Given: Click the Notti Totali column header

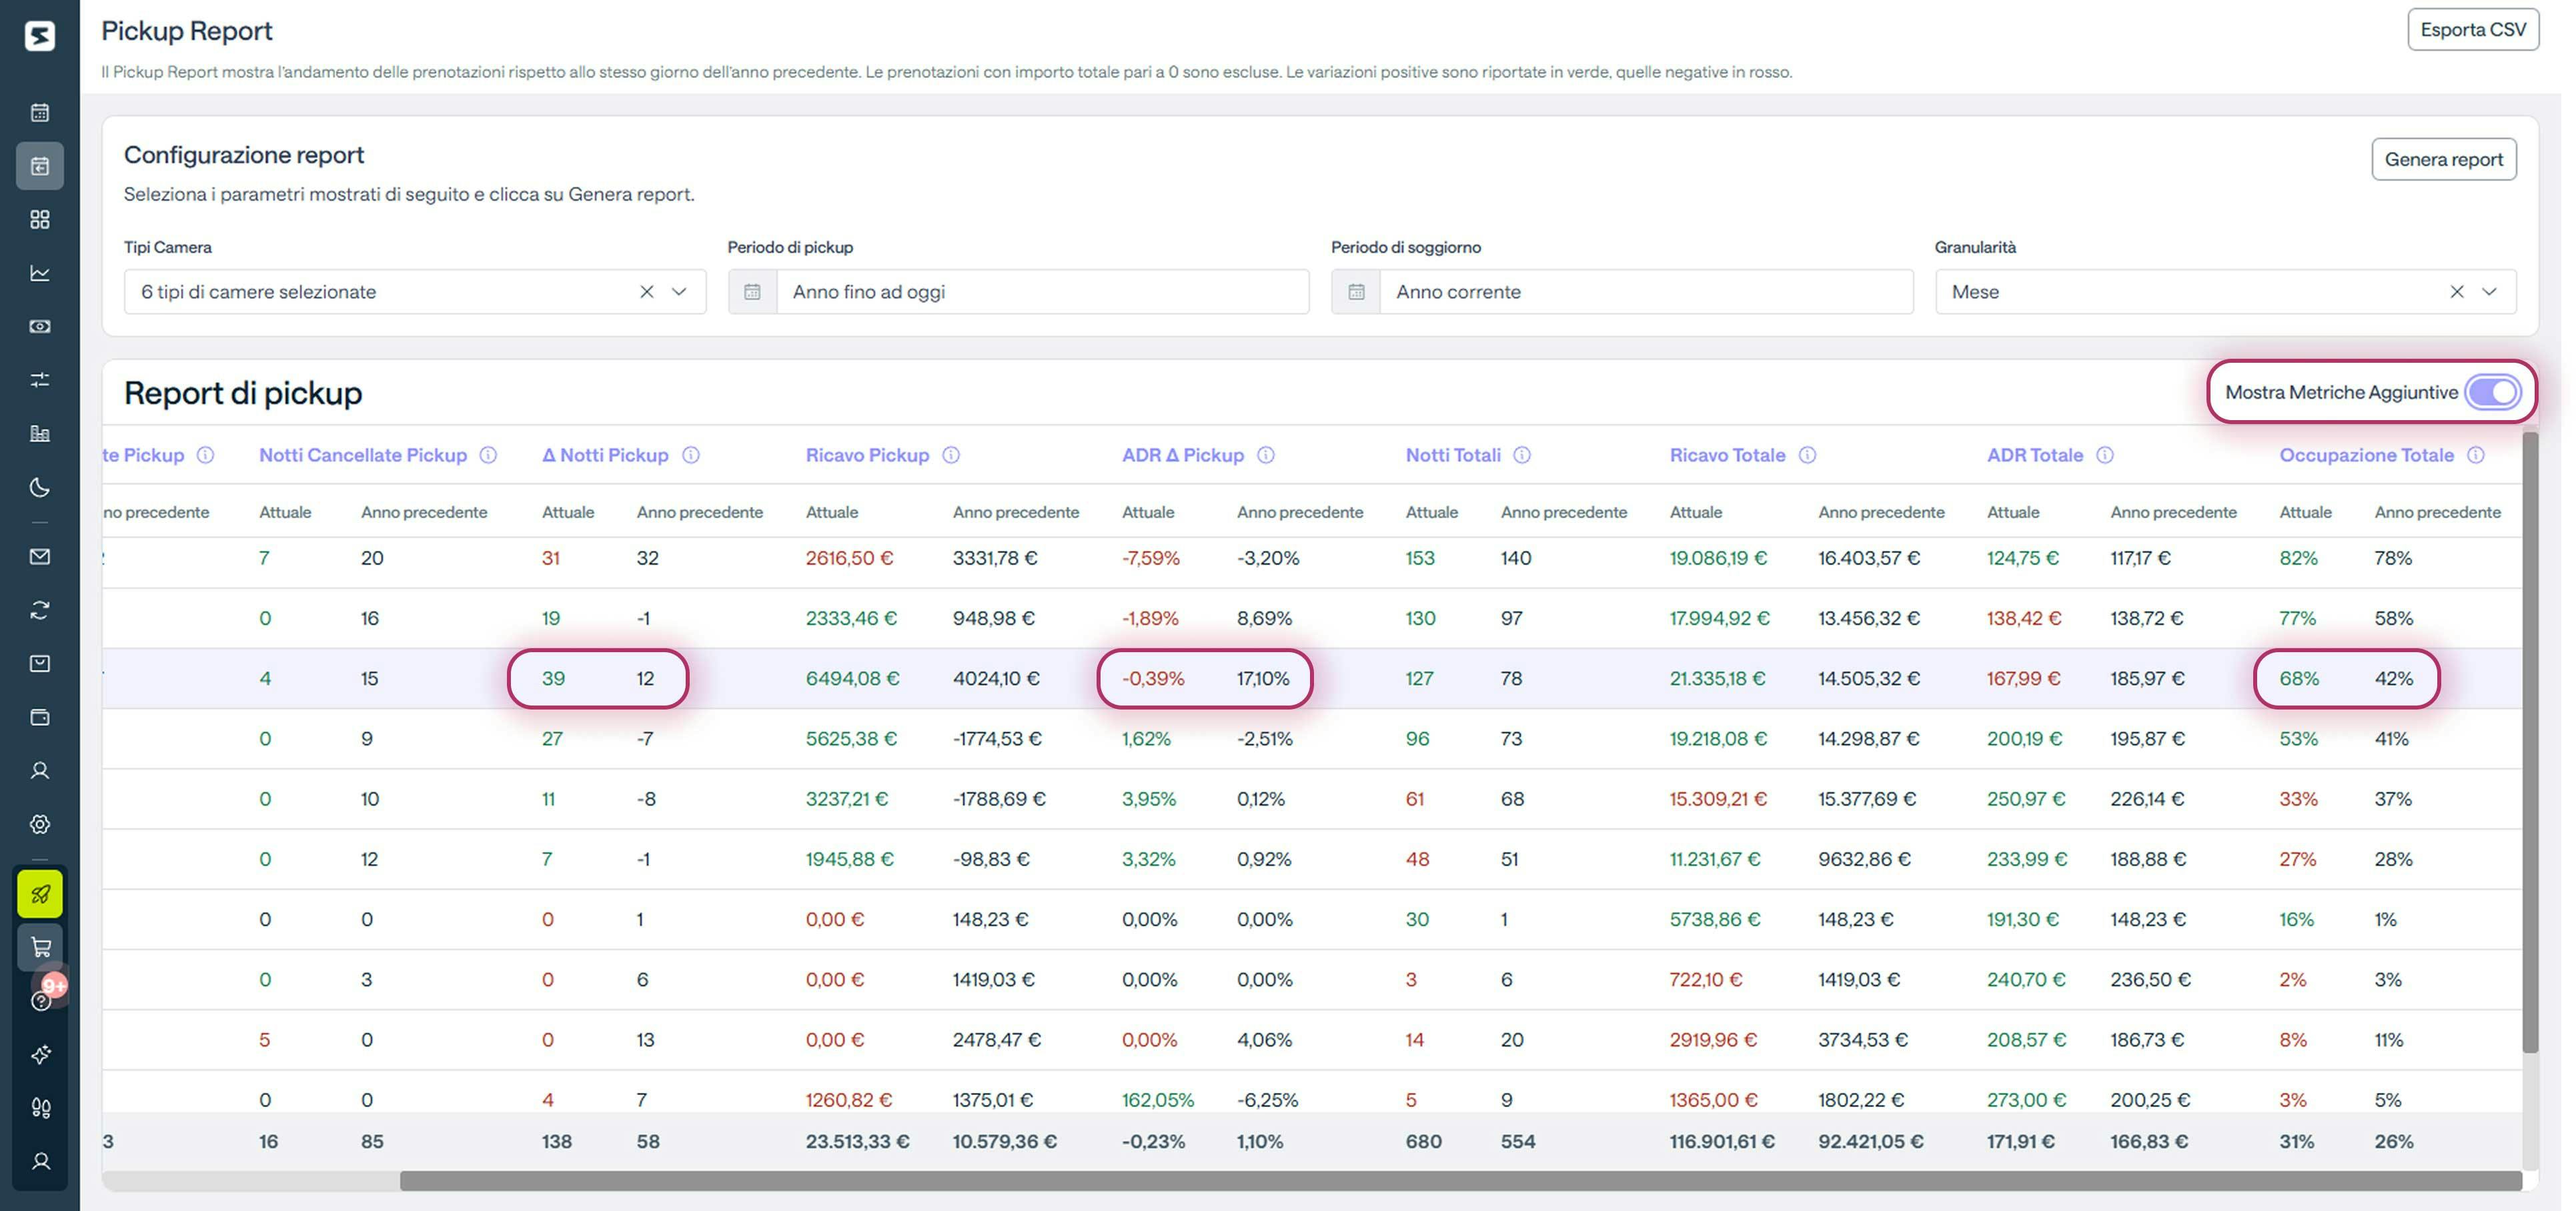Looking at the screenshot, I should pyautogui.click(x=1453, y=455).
